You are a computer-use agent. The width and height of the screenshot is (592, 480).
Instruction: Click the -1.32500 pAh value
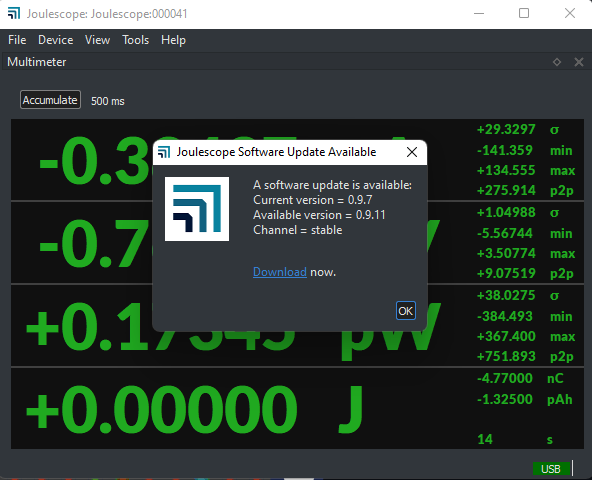point(505,399)
